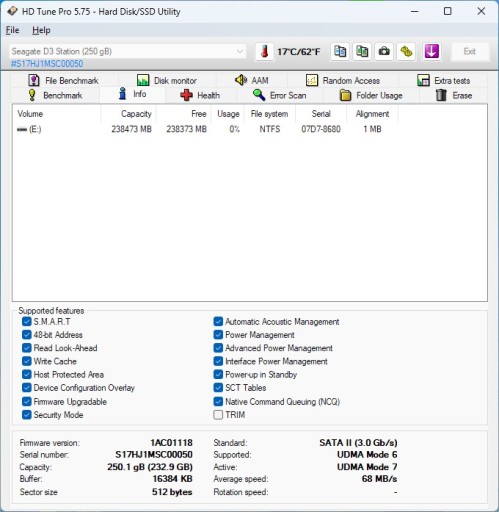This screenshot has width=499, height=512.
Task: Copy info to clipboard icon
Action: click(x=340, y=52)
